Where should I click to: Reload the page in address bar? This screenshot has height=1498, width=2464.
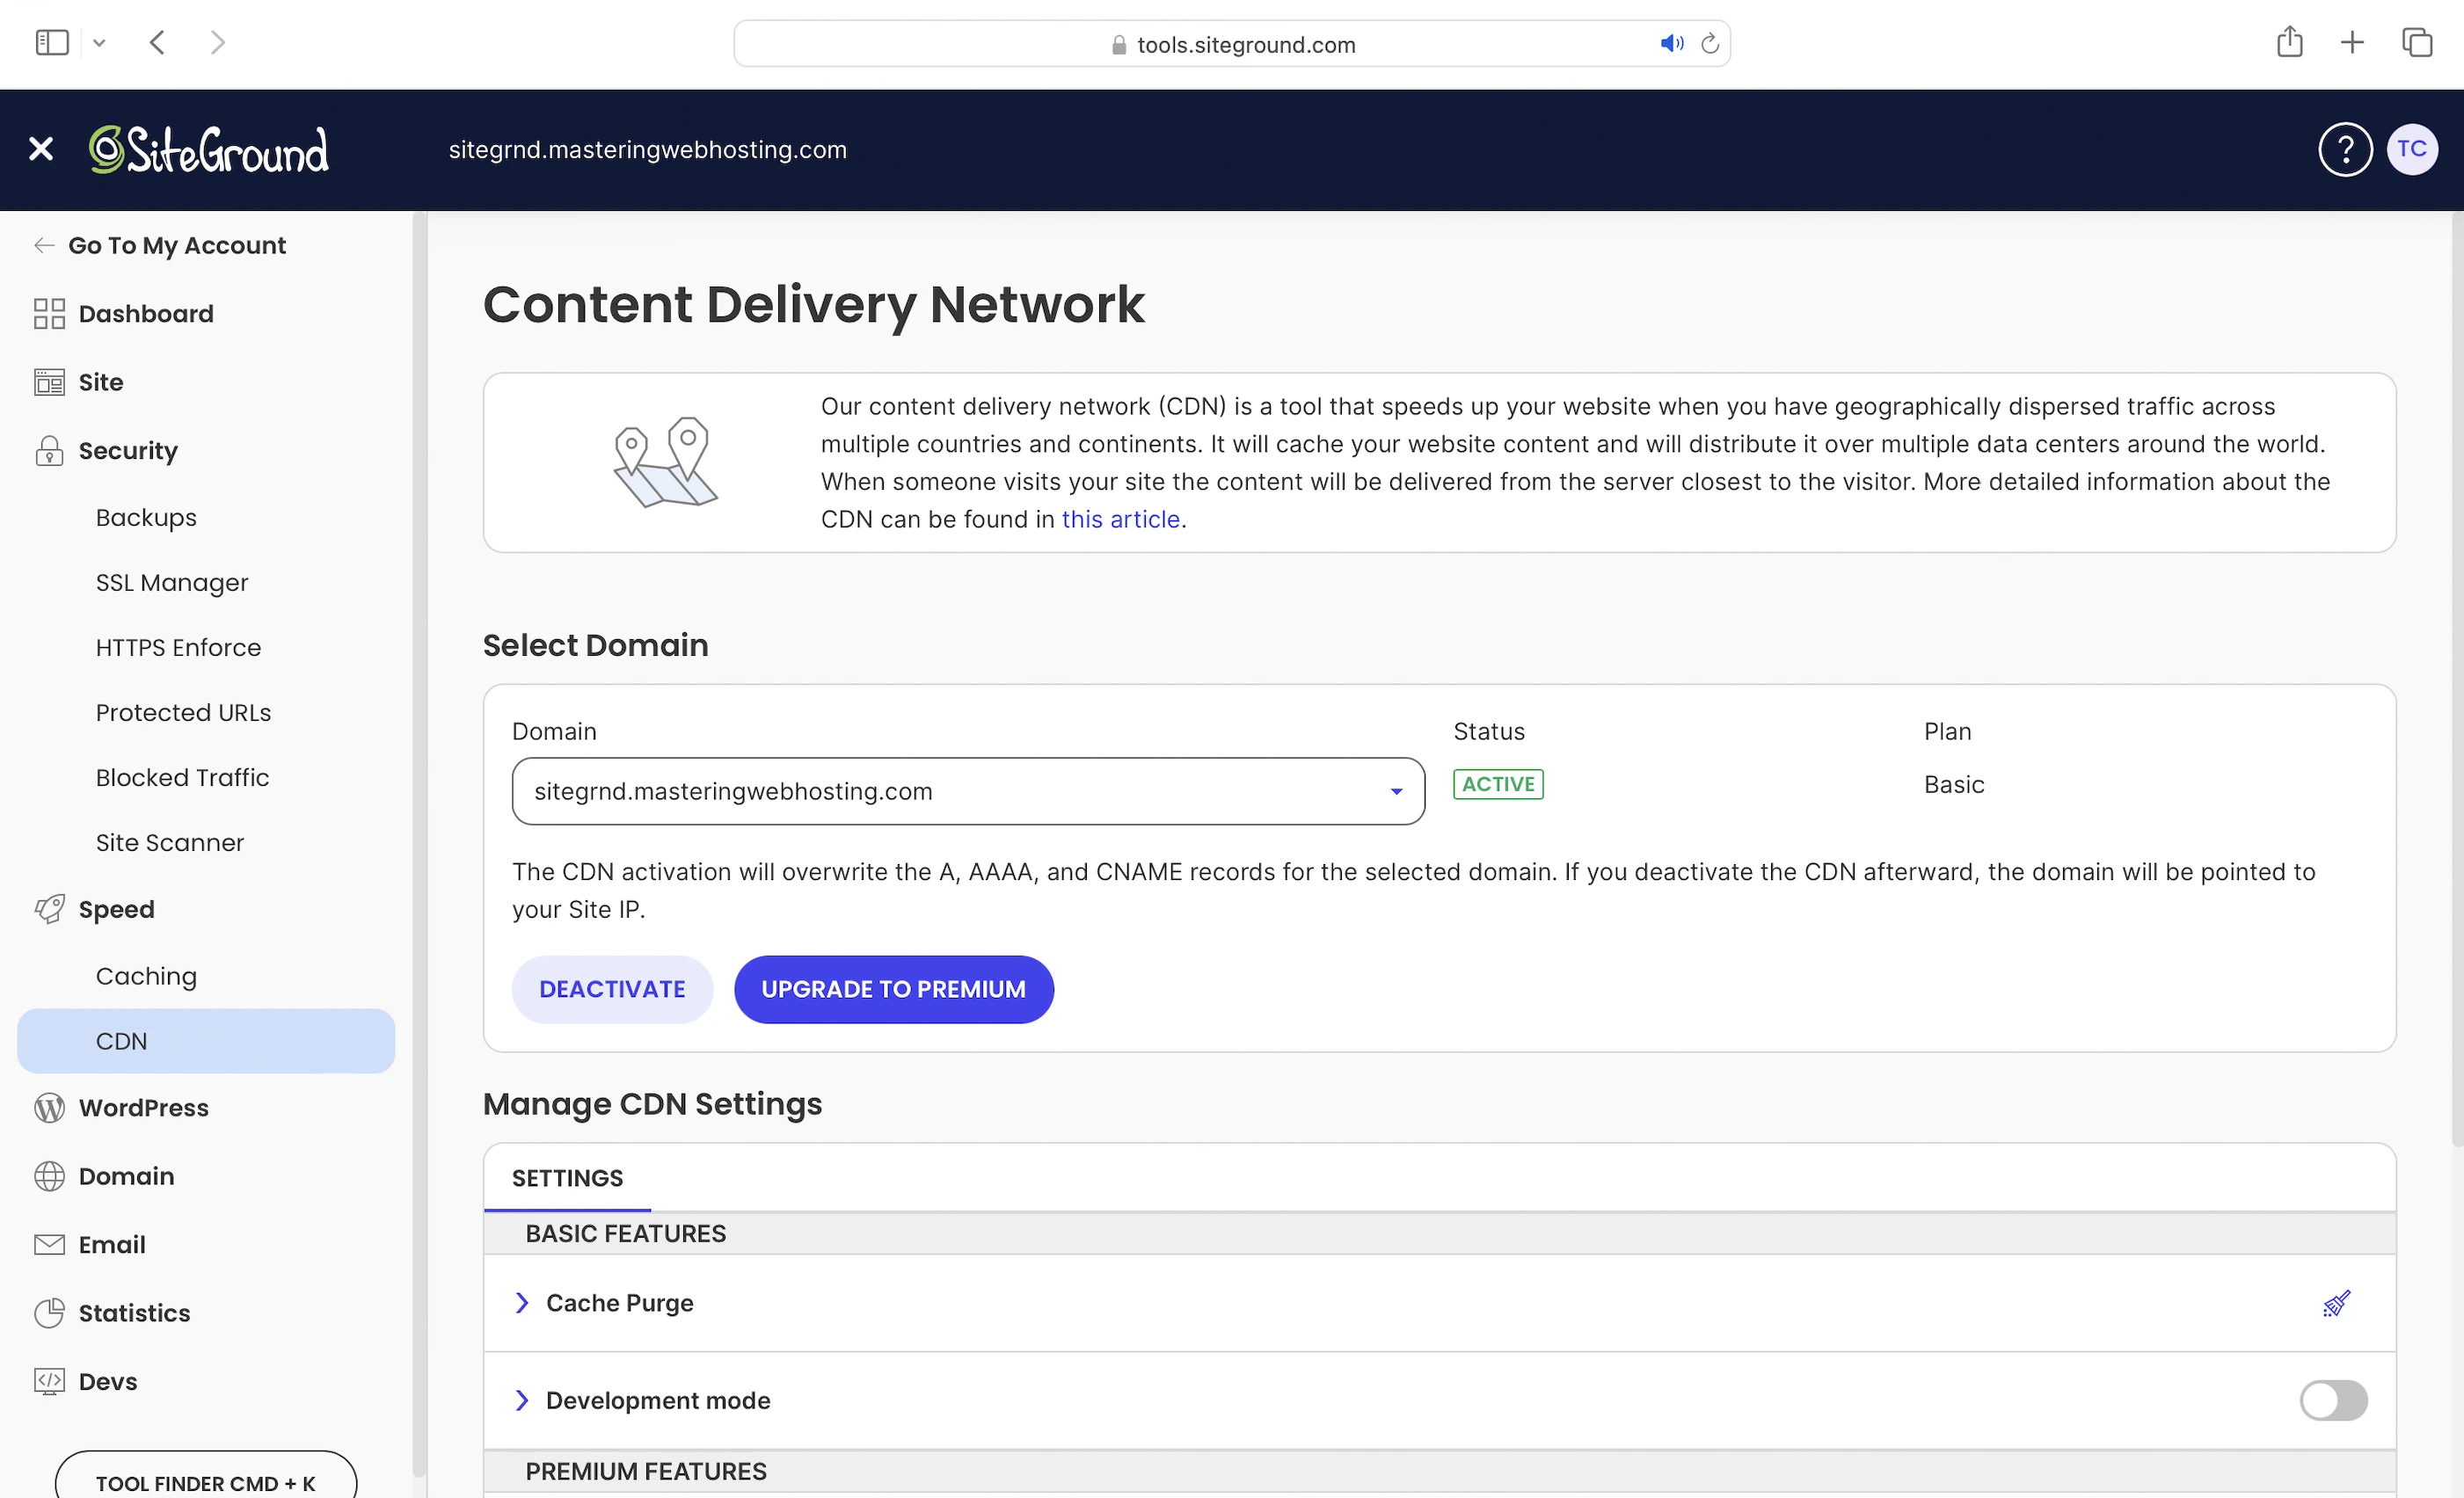coord(1710,44)
